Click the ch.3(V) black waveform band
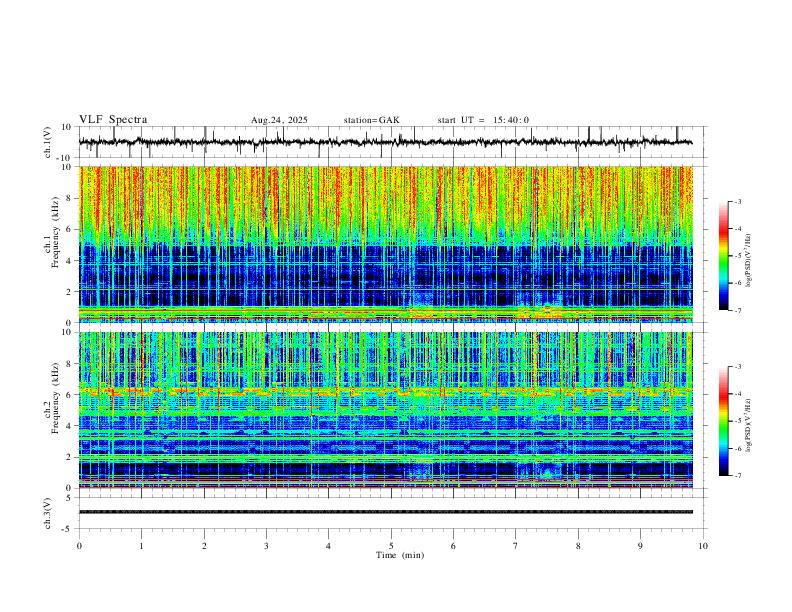 coord(386,512)
